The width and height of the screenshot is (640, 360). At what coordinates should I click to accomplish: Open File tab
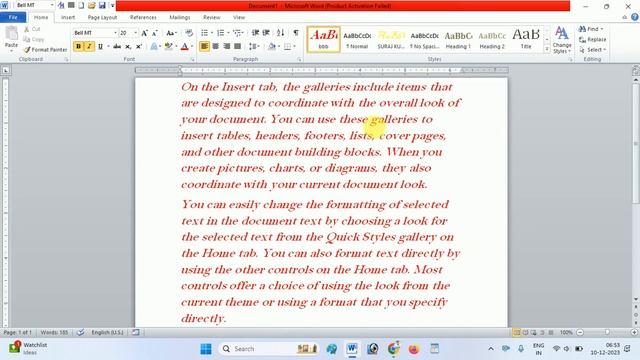tap(13, 17)
